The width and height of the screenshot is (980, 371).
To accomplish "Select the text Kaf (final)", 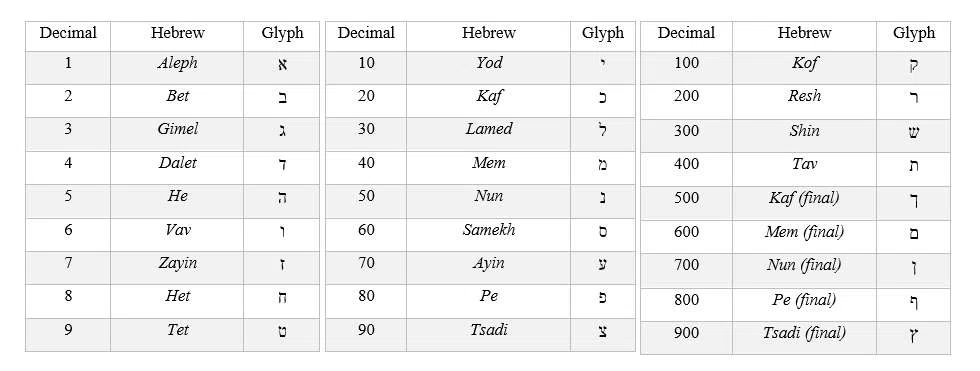I will [804, 199].
